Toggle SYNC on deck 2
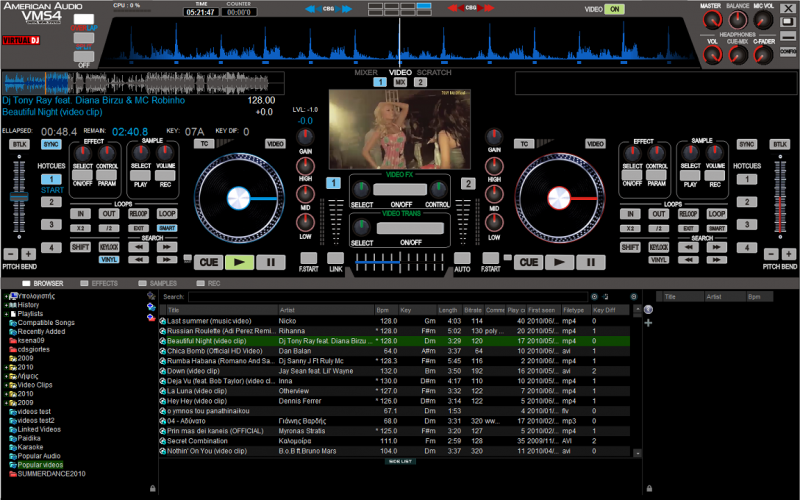800x500 pixels. [746, 144]
